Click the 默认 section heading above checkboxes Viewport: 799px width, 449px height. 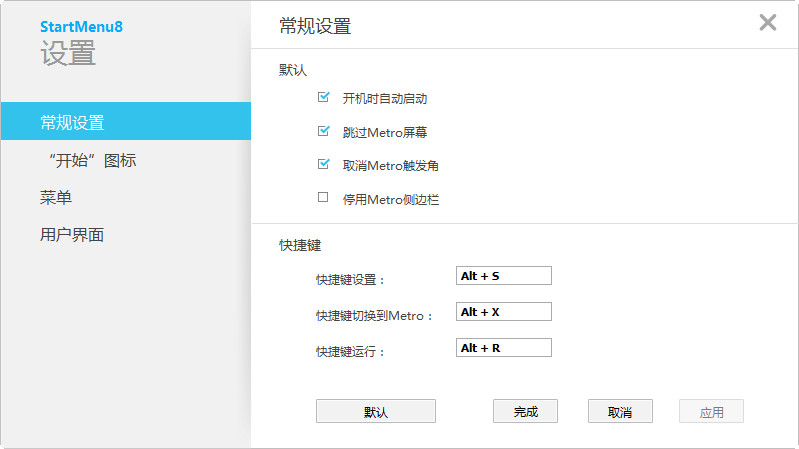click(x=293, y=71)
